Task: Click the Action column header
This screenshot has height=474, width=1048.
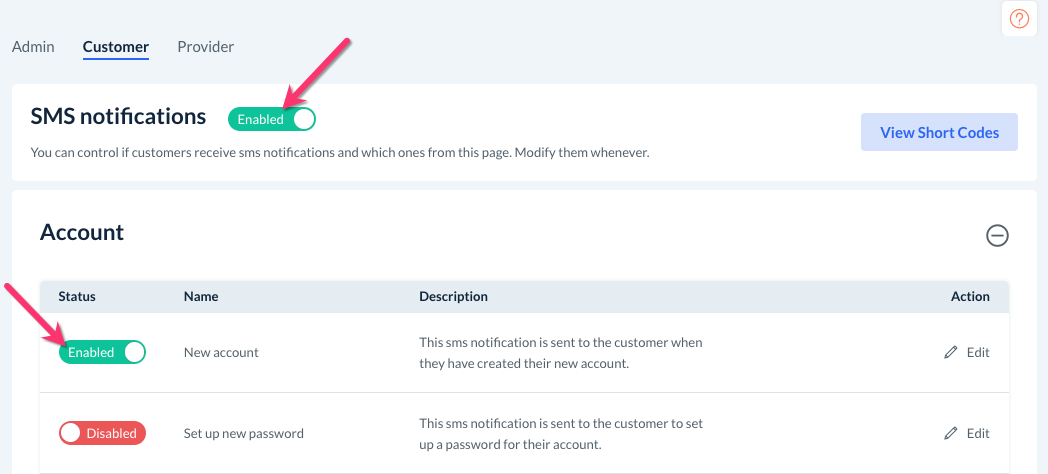Action: coord(970,296)
